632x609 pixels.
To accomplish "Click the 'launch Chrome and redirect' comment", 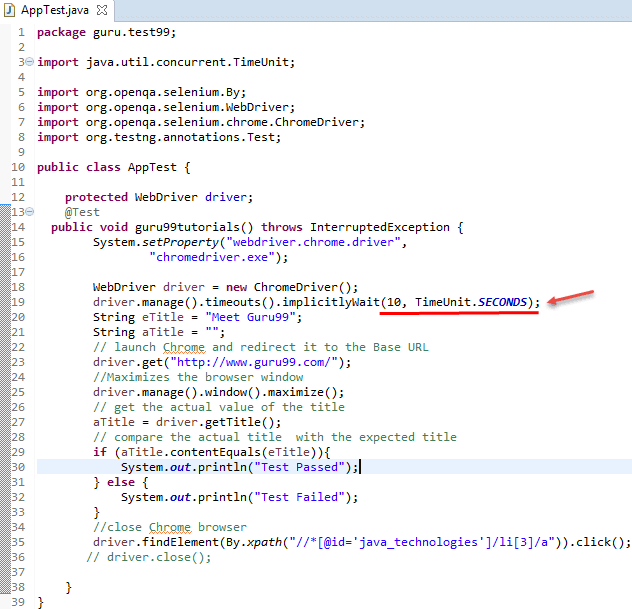I will 261,347.
